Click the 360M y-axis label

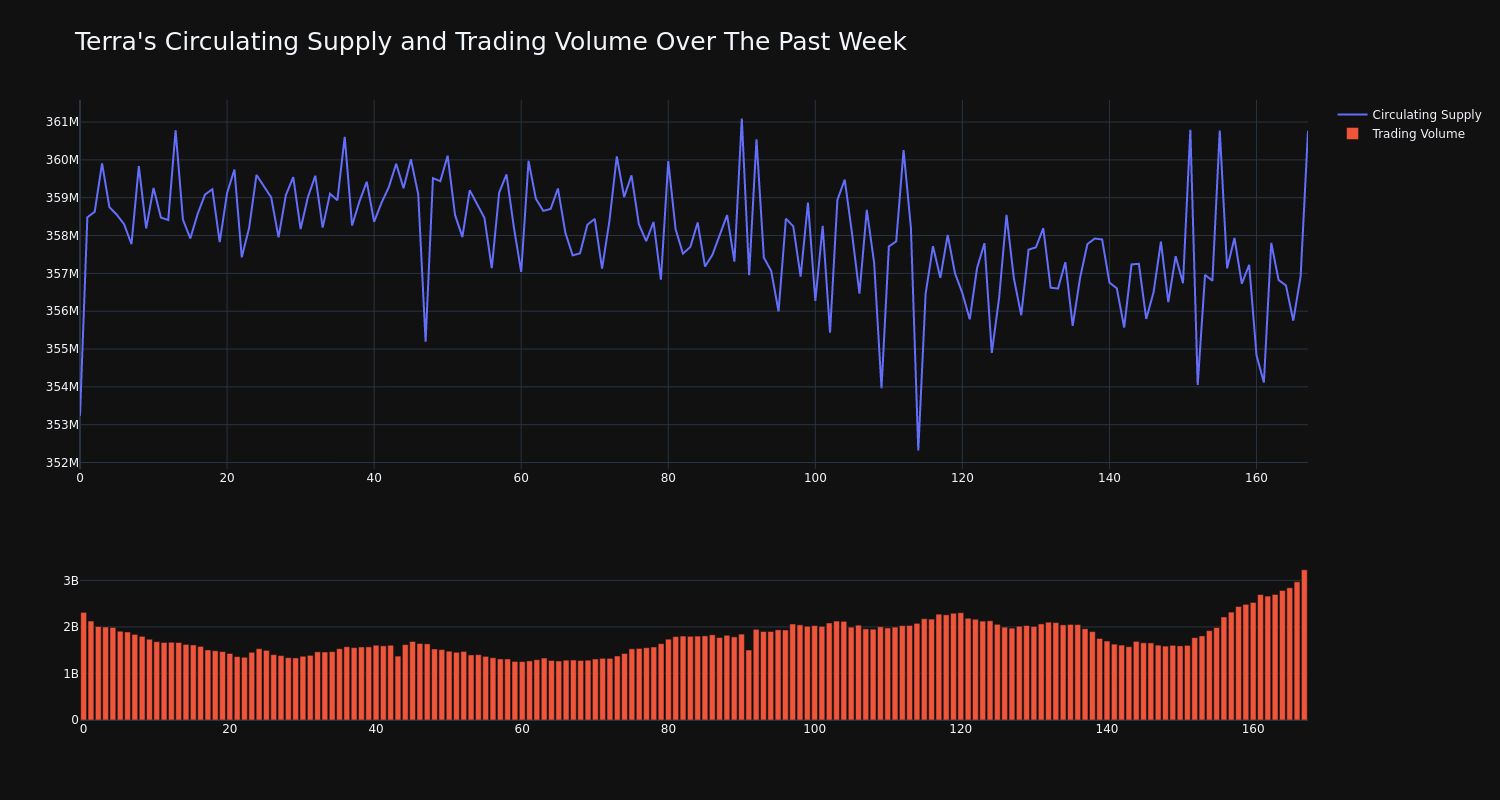tap(63, 160)
